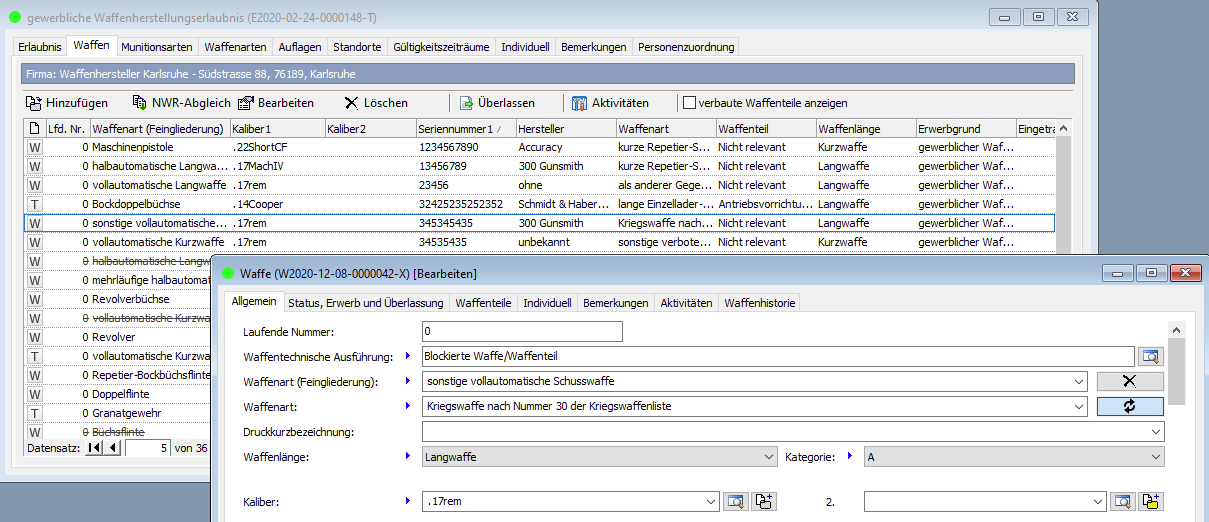Expand the Waffenart (Feingliederung) dropdown
This screenshot has width=1209, height=522.
pos(1077,381)
